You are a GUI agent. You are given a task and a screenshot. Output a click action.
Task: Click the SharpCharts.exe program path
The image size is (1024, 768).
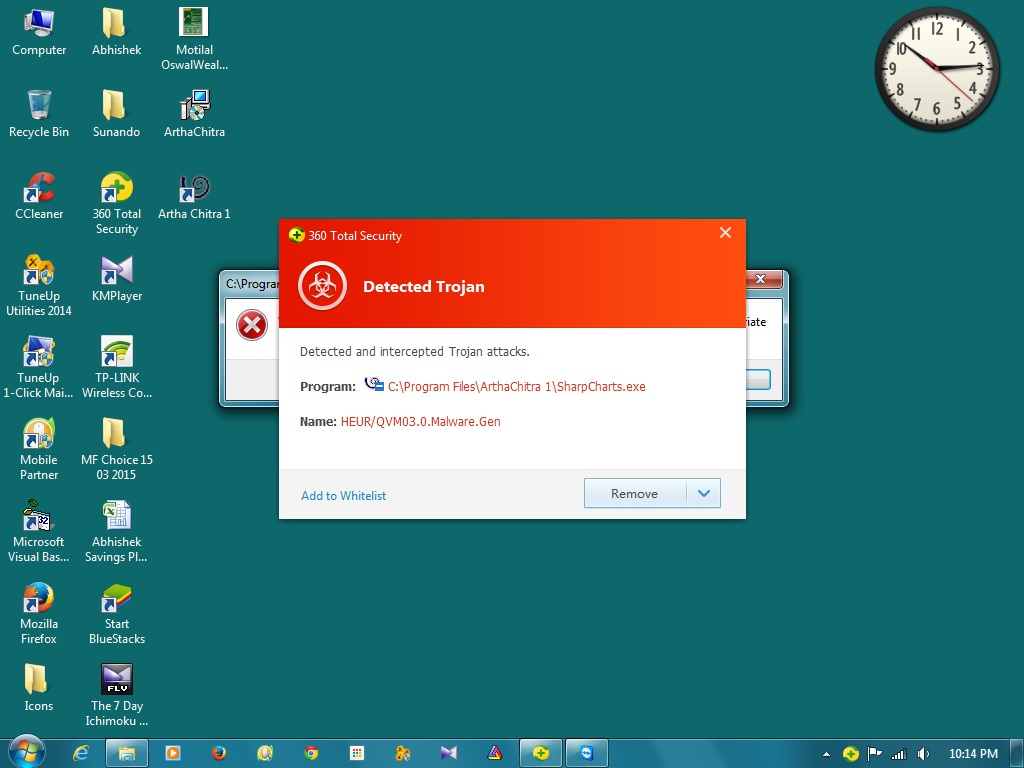[x=517, y=387]
